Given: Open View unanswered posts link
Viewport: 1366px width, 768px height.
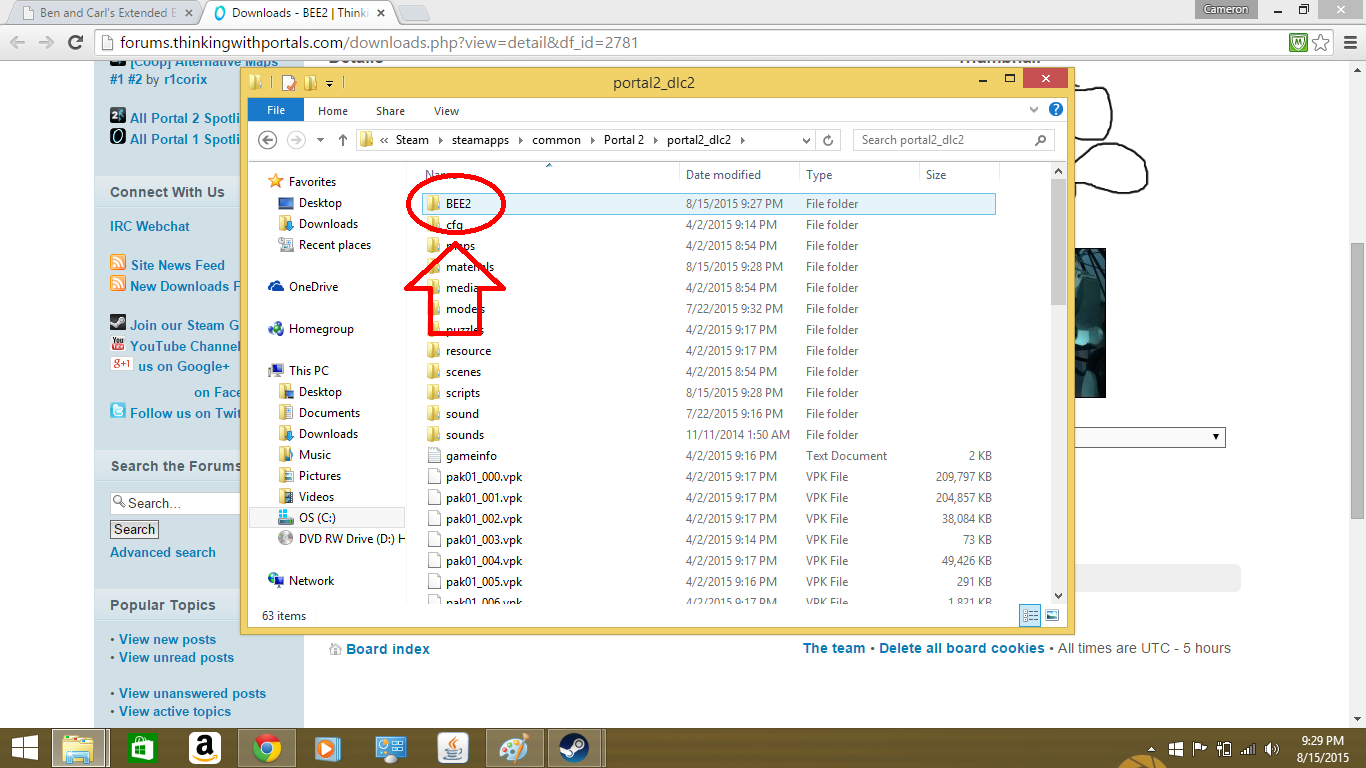Looking at the screenshot, I should pyautogui.click(x=192, y=693).
